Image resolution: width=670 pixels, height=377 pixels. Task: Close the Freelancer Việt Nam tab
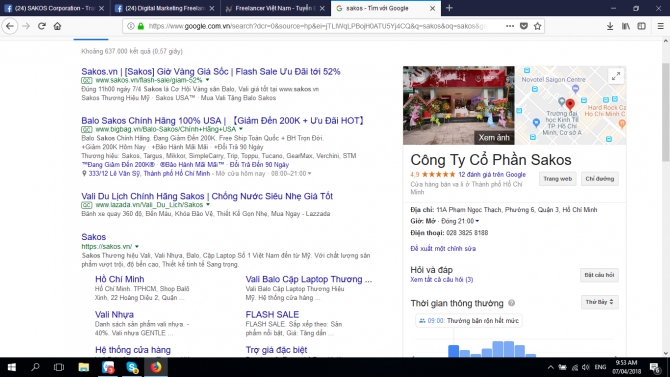point(322,8)
